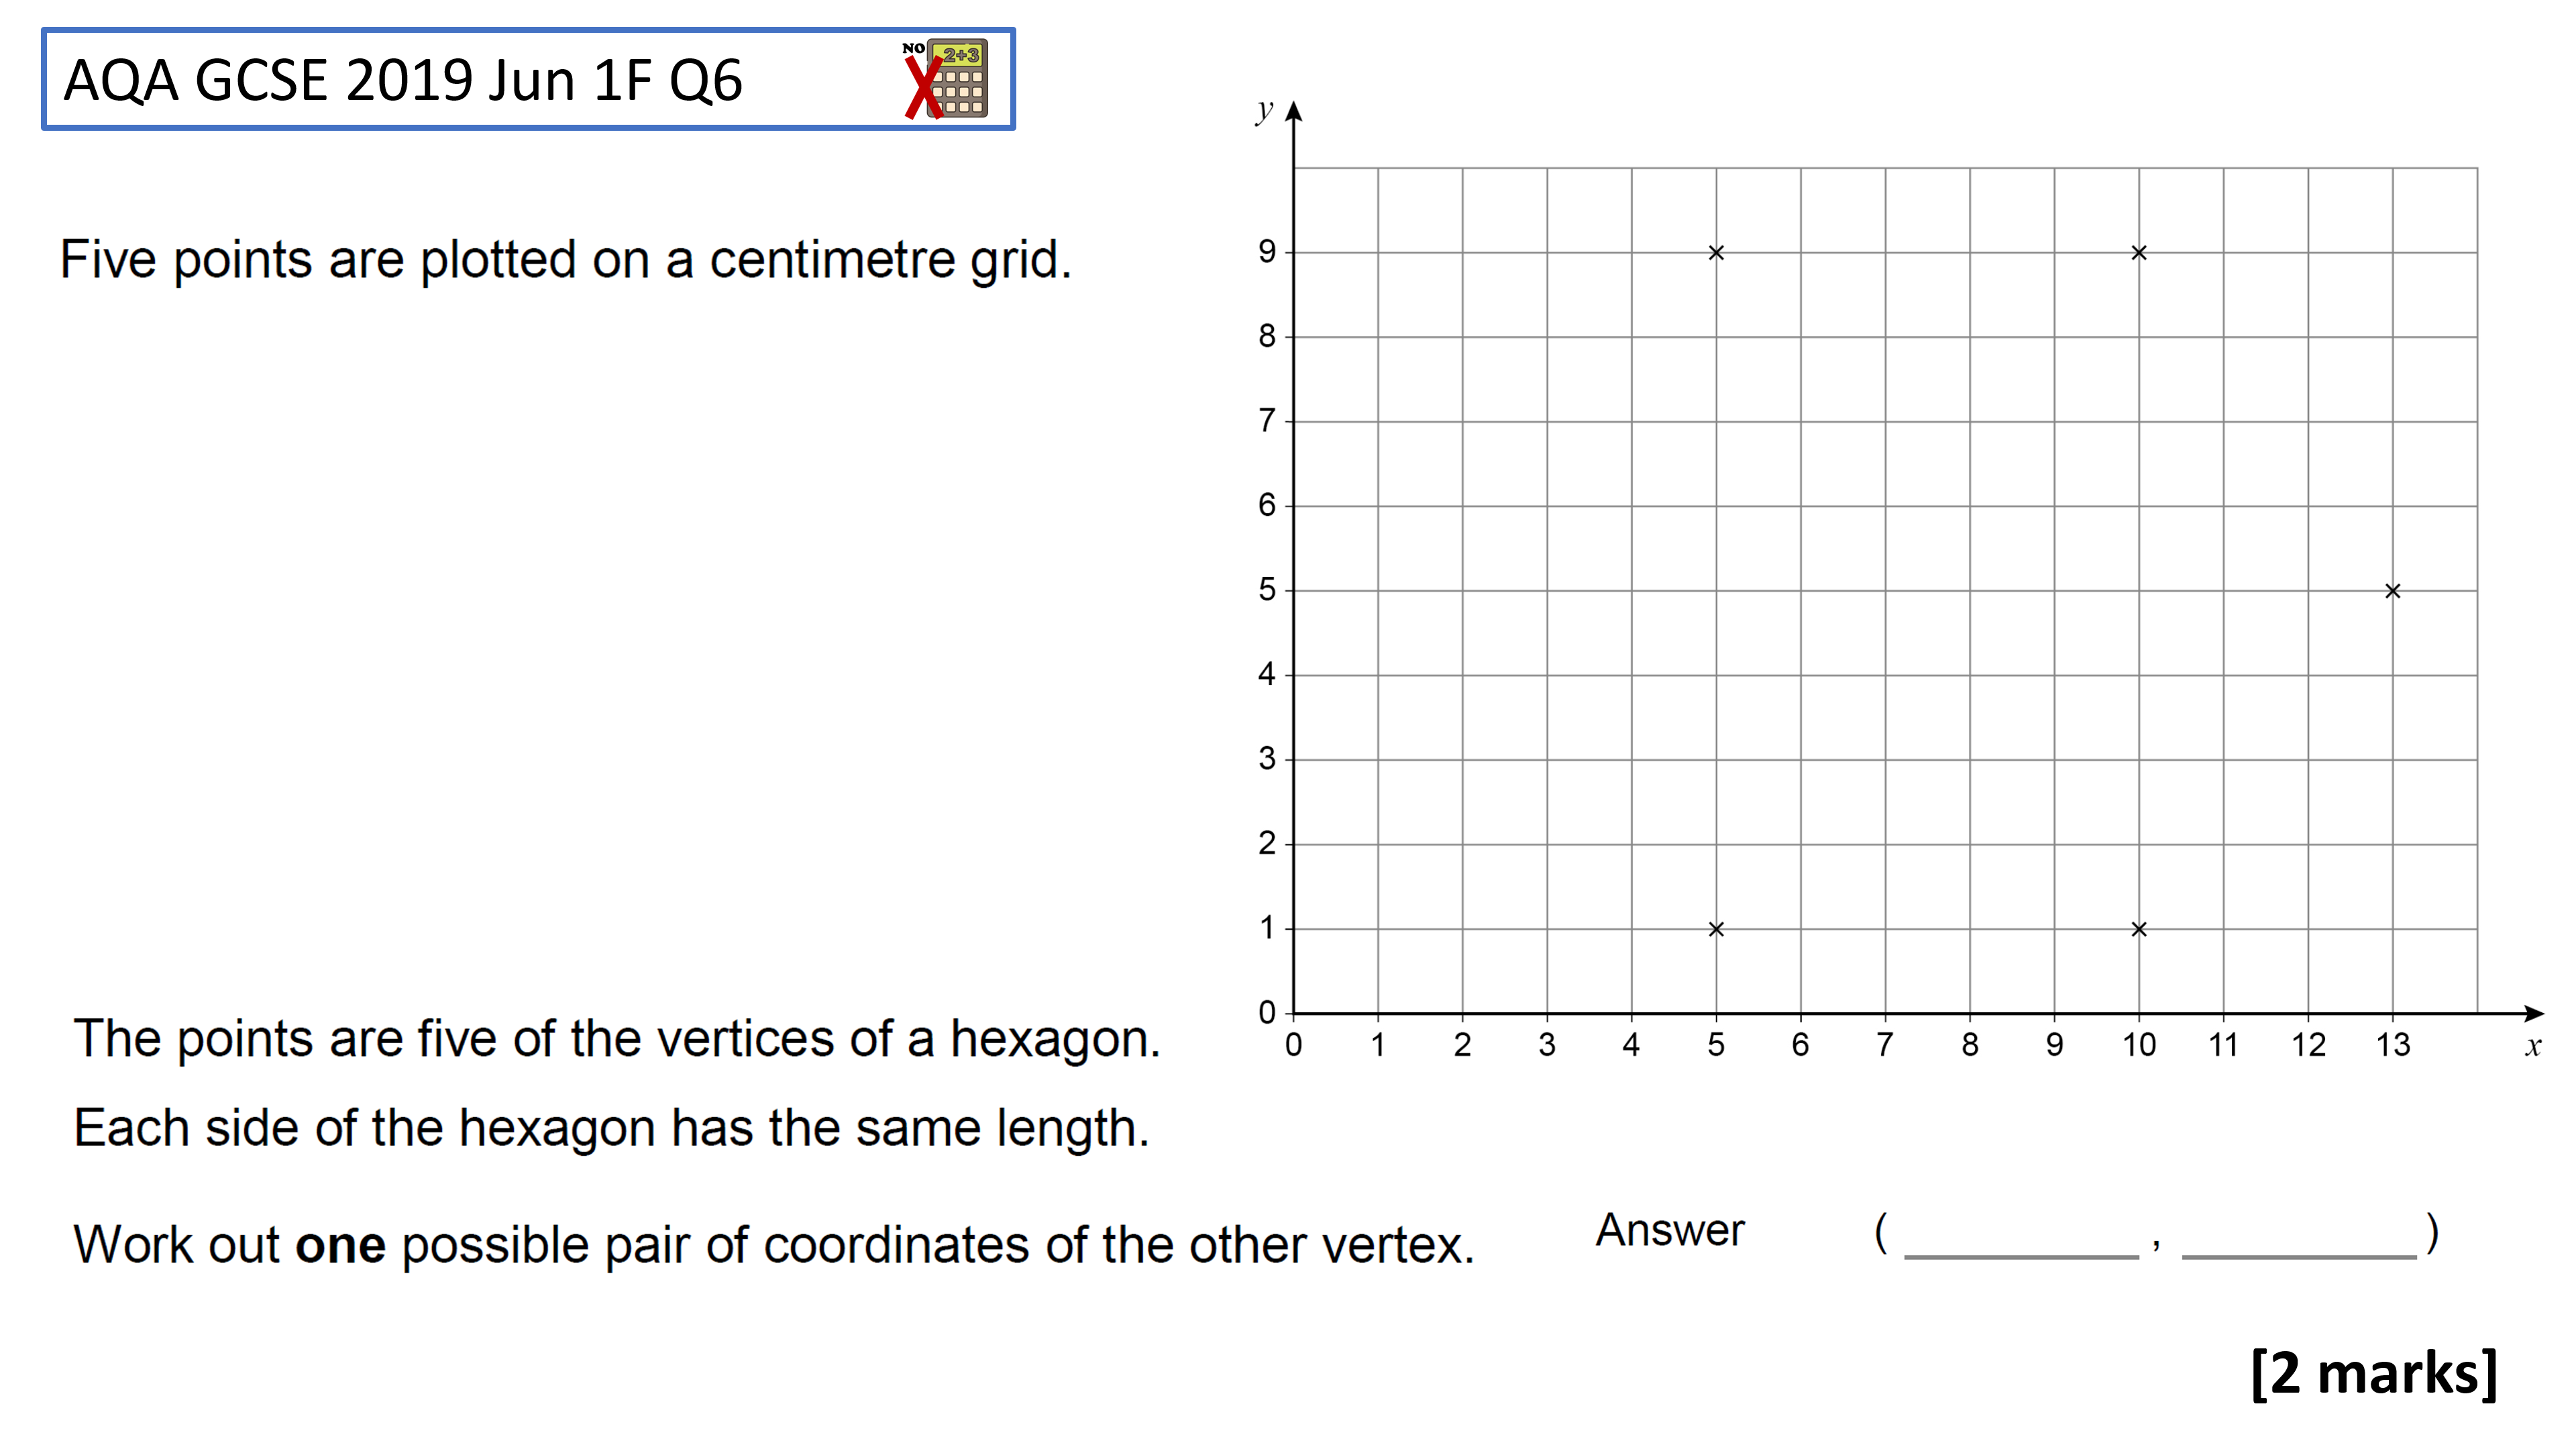Viewport: 2576px width, 1449px height.
Task: Click the no-calculator icon in title box
Action: (946, 79)
